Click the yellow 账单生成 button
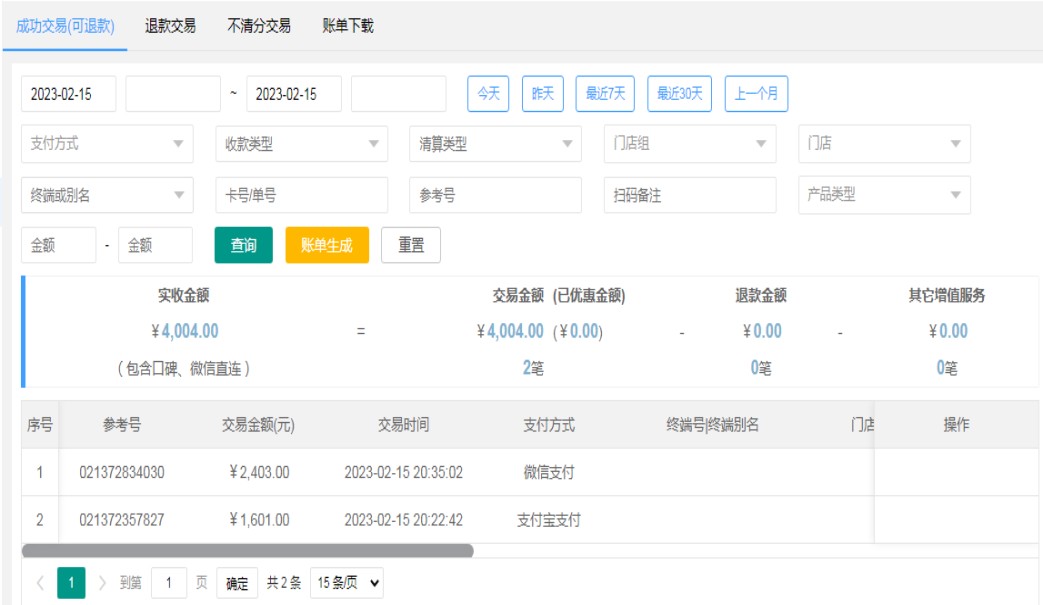Image resolution: width=1043 pixels, height=605 pixels. pyautogui.click(x=327, y=245)
